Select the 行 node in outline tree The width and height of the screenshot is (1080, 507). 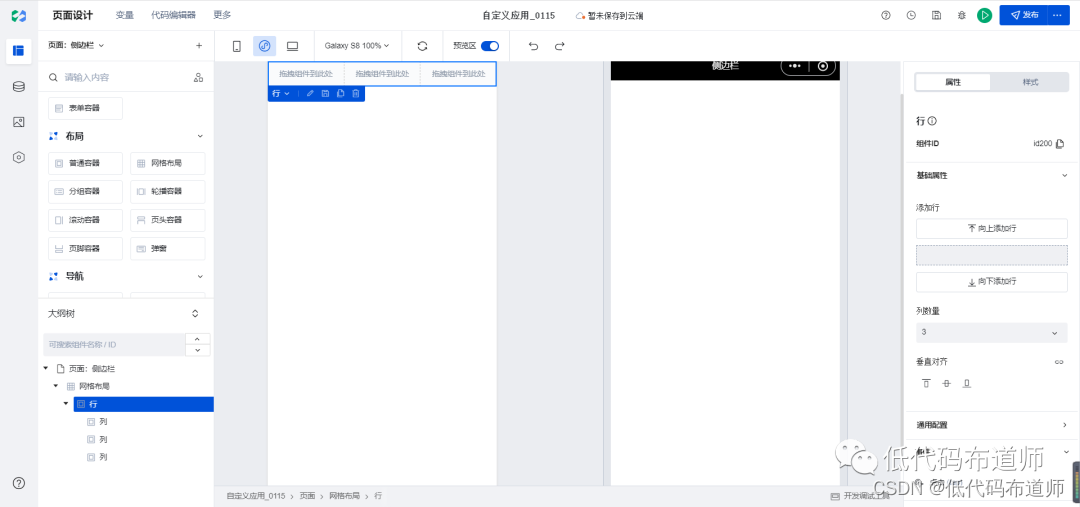pyautogui.click(x=143, y=404)
